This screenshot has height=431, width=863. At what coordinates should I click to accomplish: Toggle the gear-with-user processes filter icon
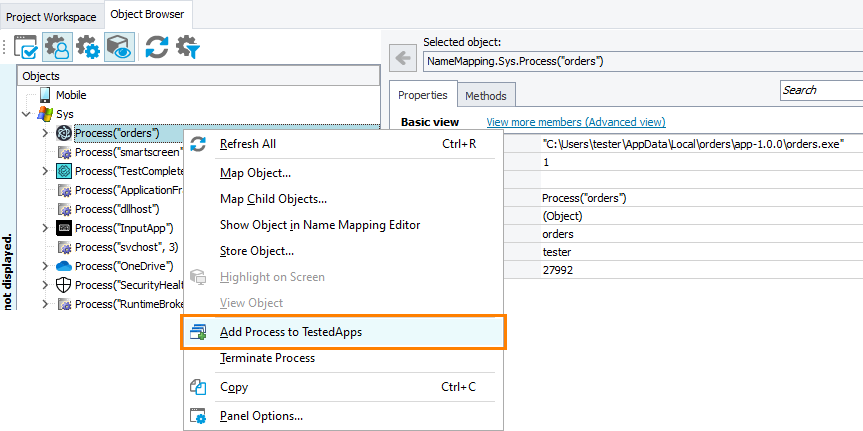[x=57, y=47]
